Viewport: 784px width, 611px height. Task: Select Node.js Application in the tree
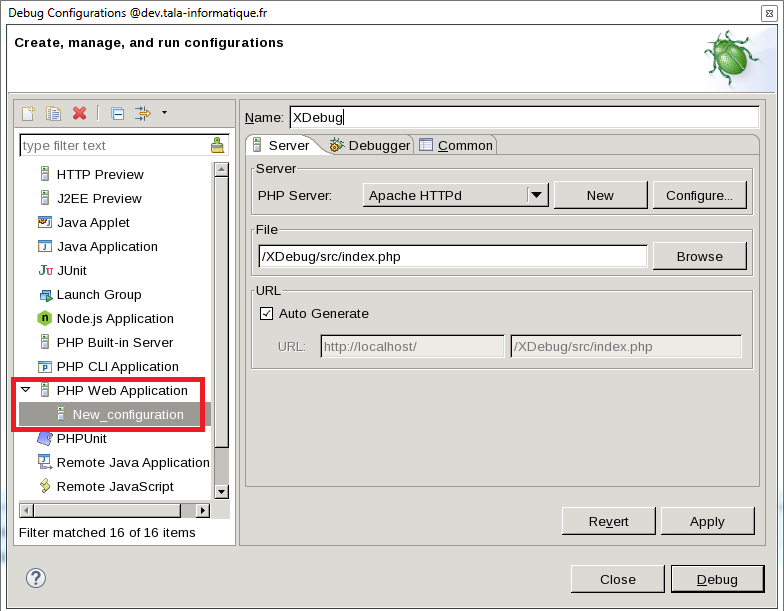click(114, 318)
